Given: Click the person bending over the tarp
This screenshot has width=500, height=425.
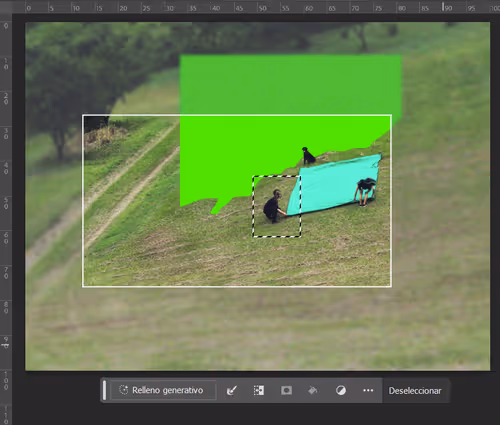Looking at the screenshot, I should 365,191.
